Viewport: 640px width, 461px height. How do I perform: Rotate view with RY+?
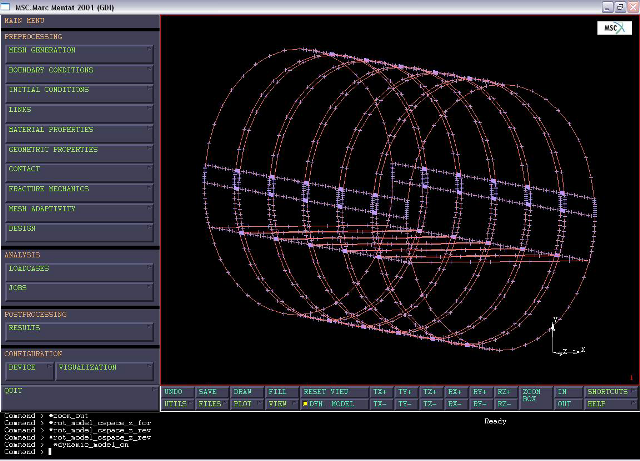coord(481,392)
